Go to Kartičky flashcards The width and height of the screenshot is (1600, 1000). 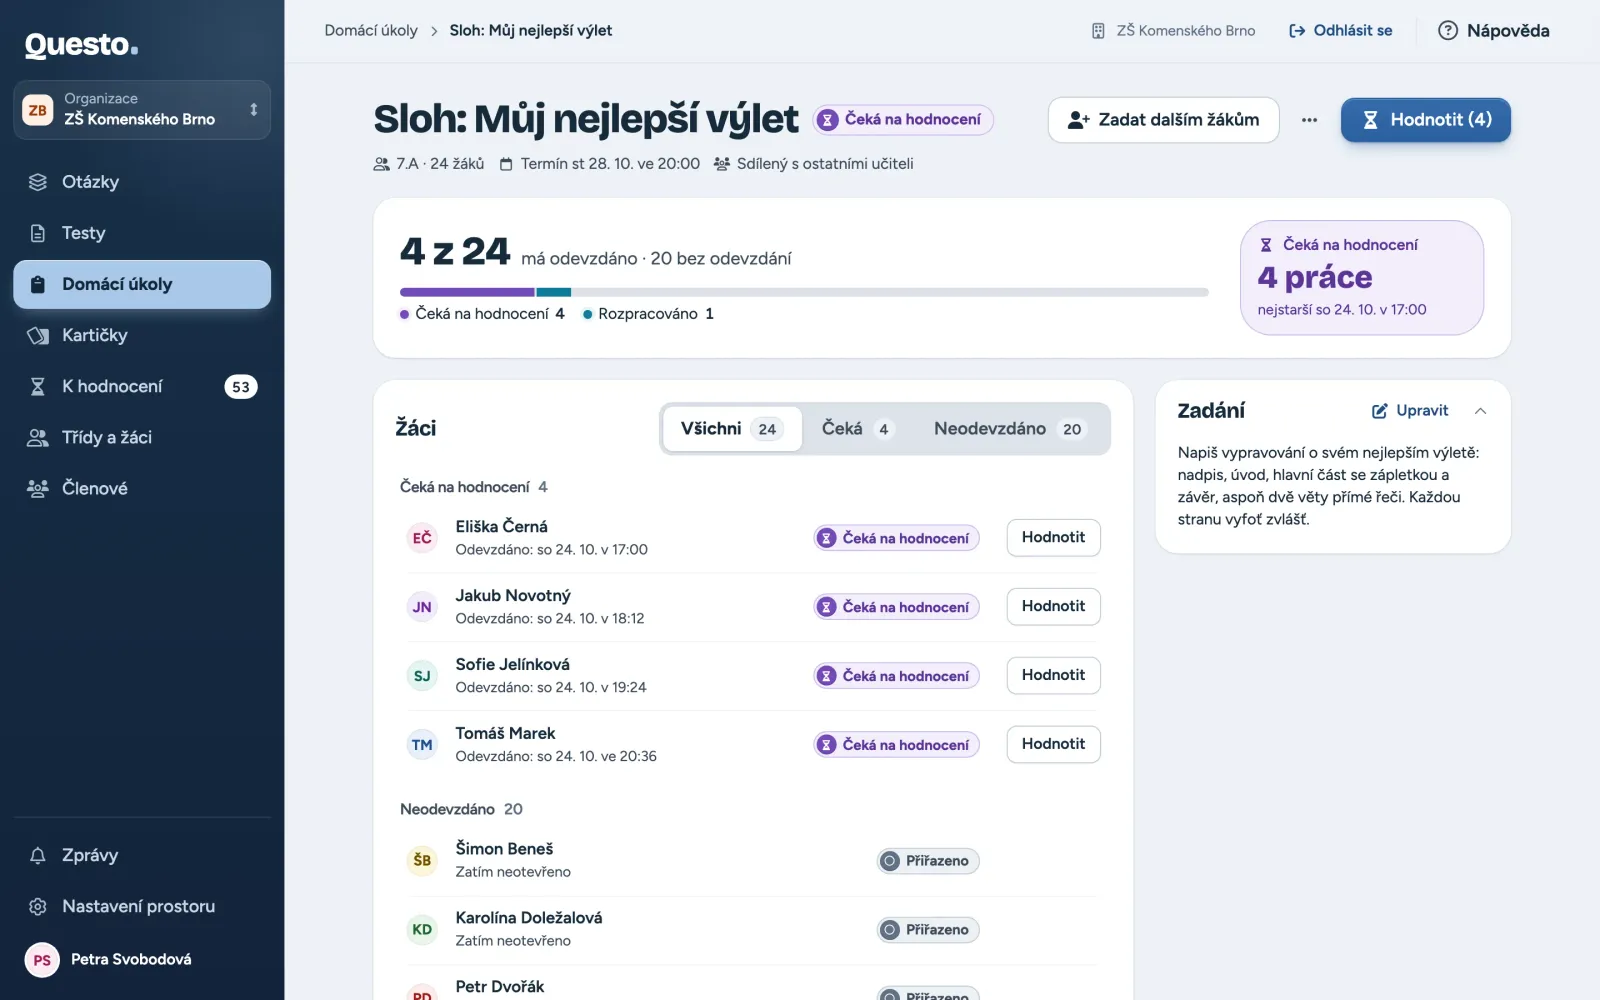pos(142,335)
